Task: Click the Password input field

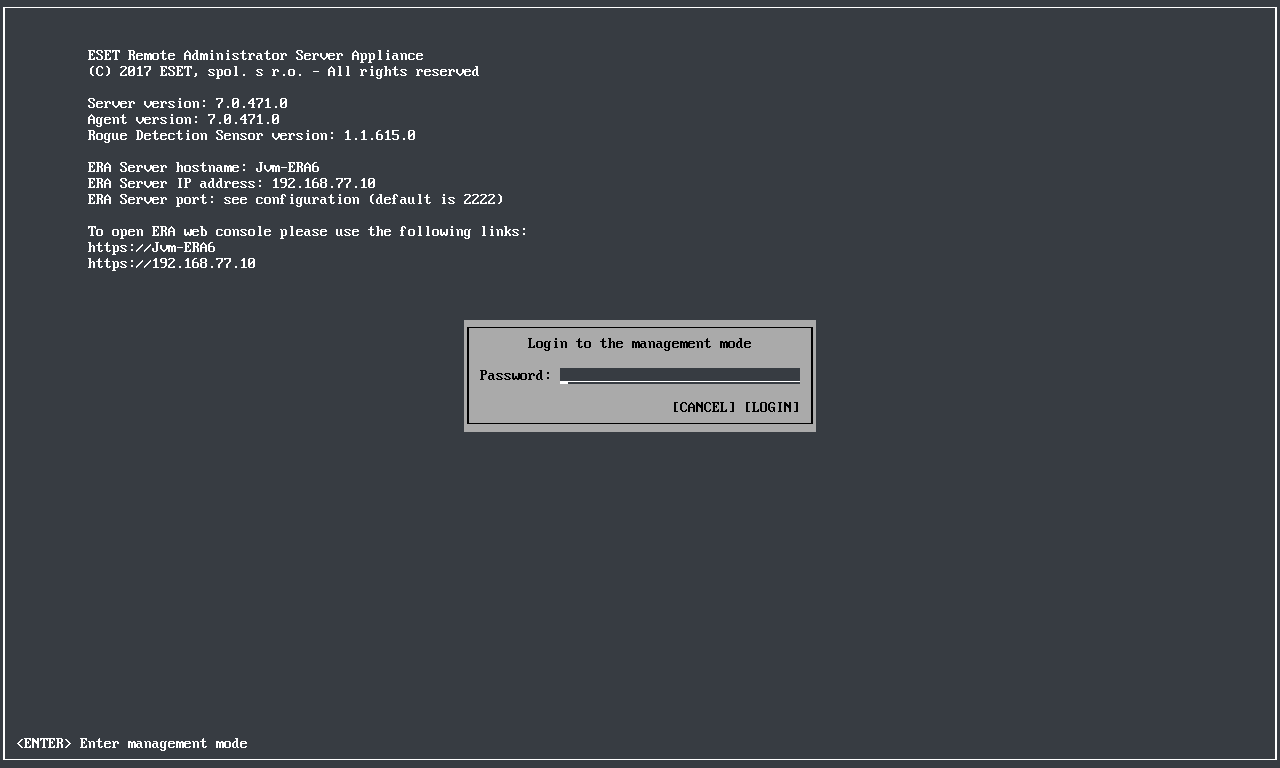Action: pyautogui.click(x=680, y=375)
